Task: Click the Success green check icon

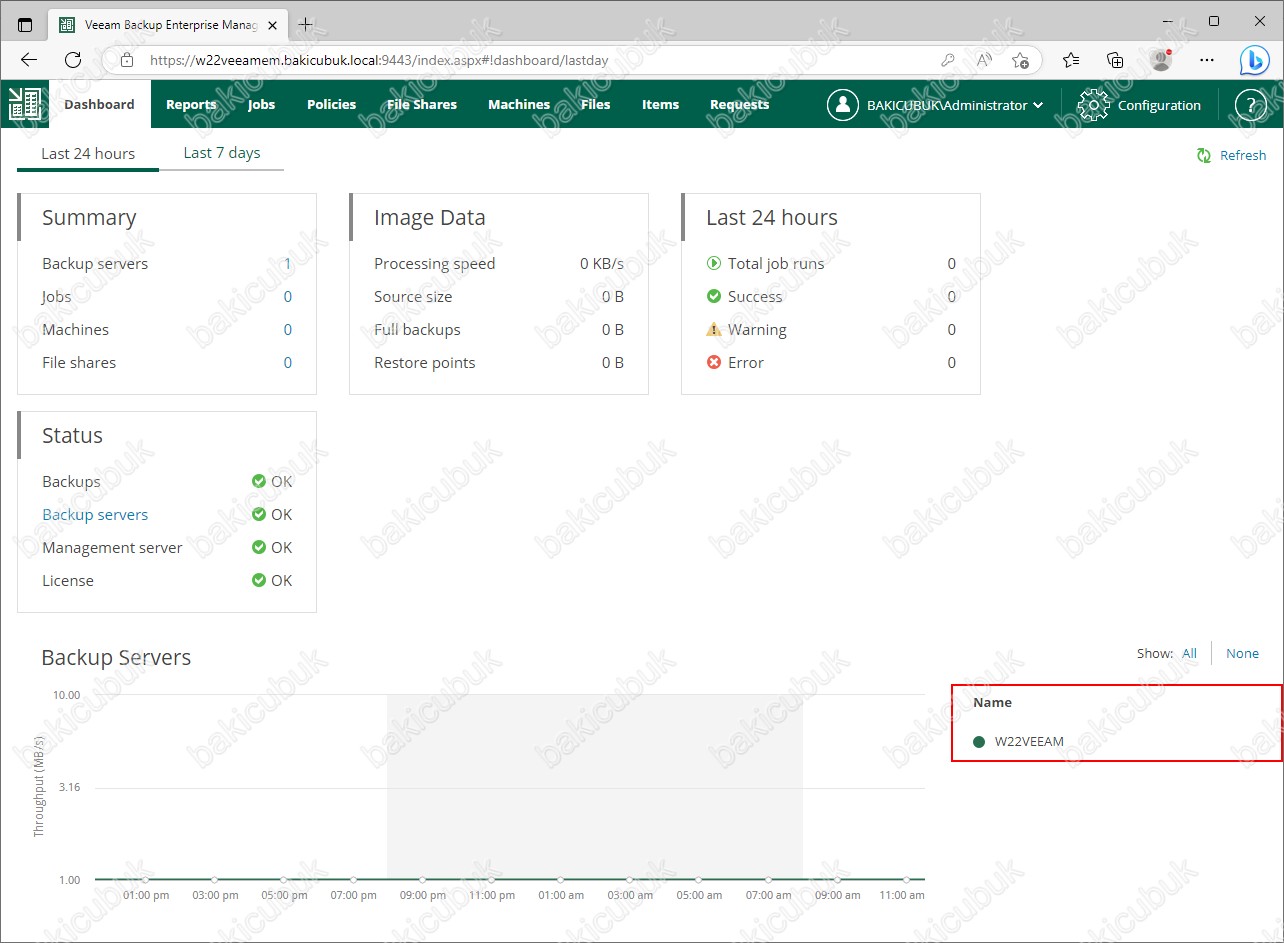Action: [713, 296]
